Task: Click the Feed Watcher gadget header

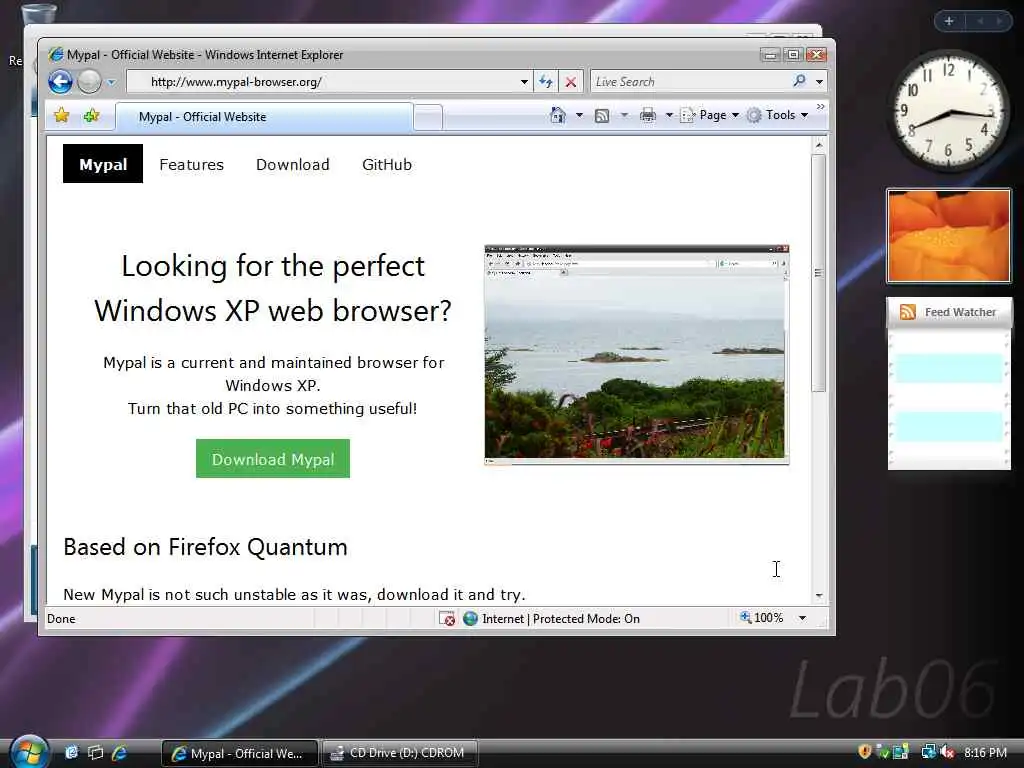Action: click(949, 312)
